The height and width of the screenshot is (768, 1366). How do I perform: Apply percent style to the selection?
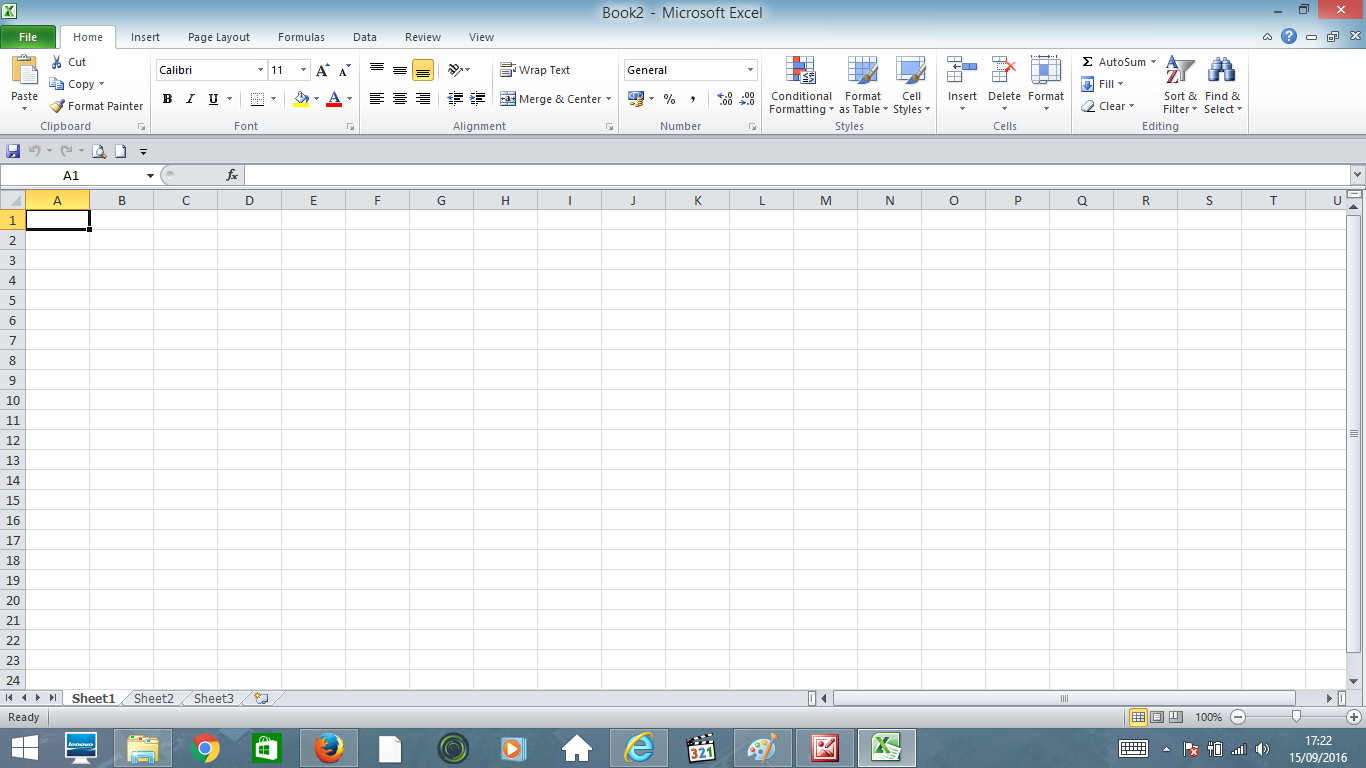[x=667, y=99]
